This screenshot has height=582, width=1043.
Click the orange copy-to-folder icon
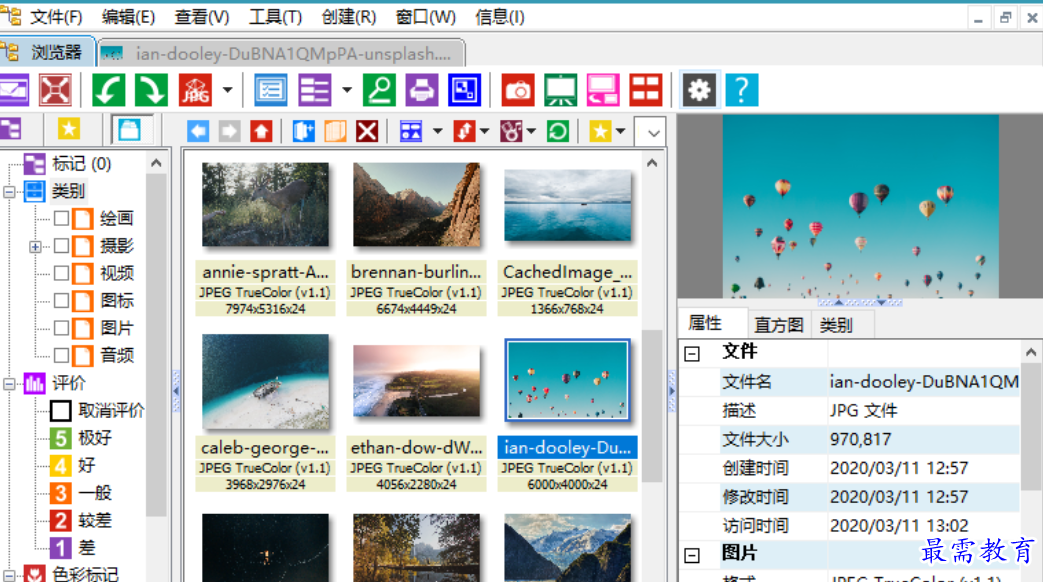335,131
